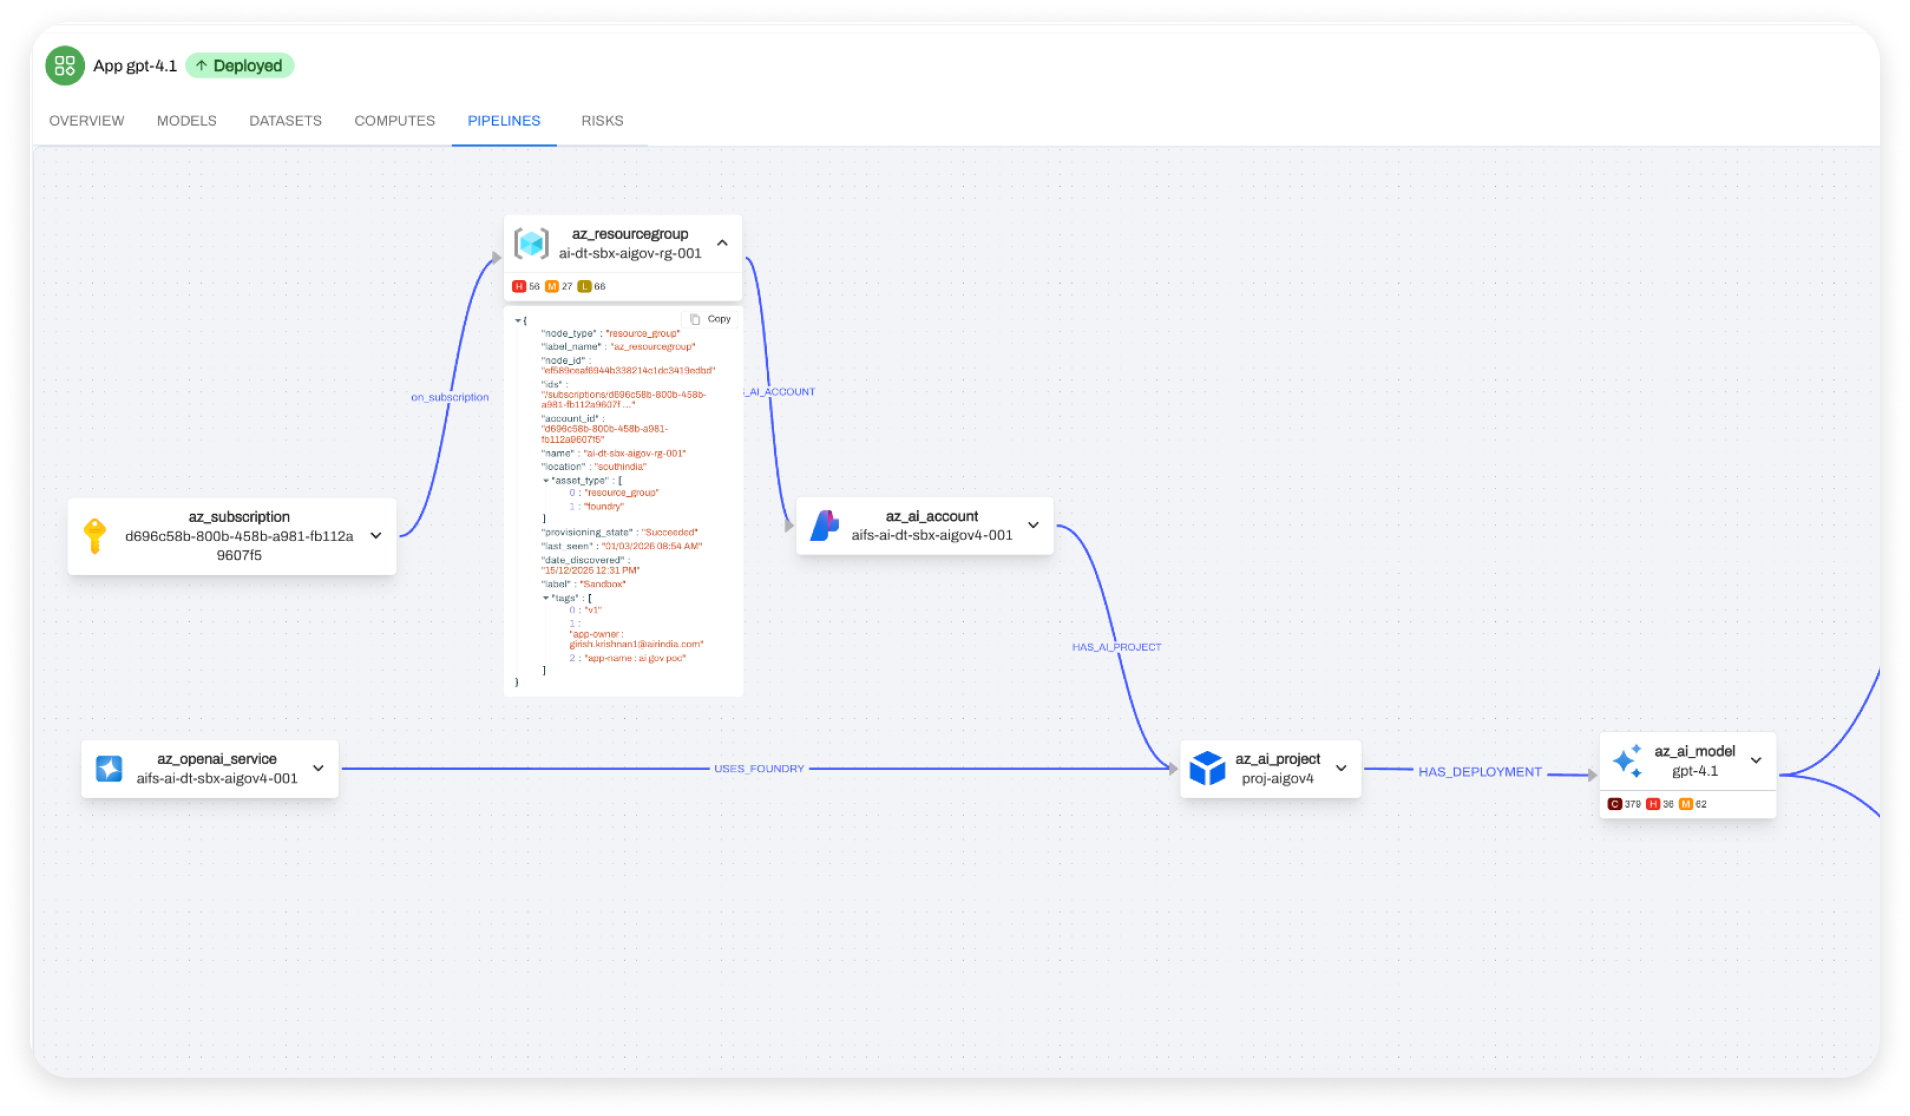This screenshot has height=1116, width=1910.
Task: Open the Overview tab
Action: 87,121
